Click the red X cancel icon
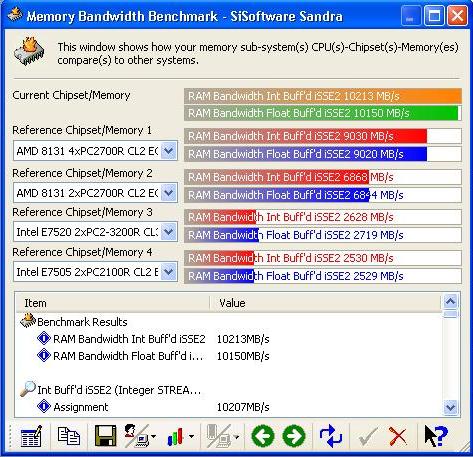The height and width of the screenshot is (457, 473). (x=398, y=436)
